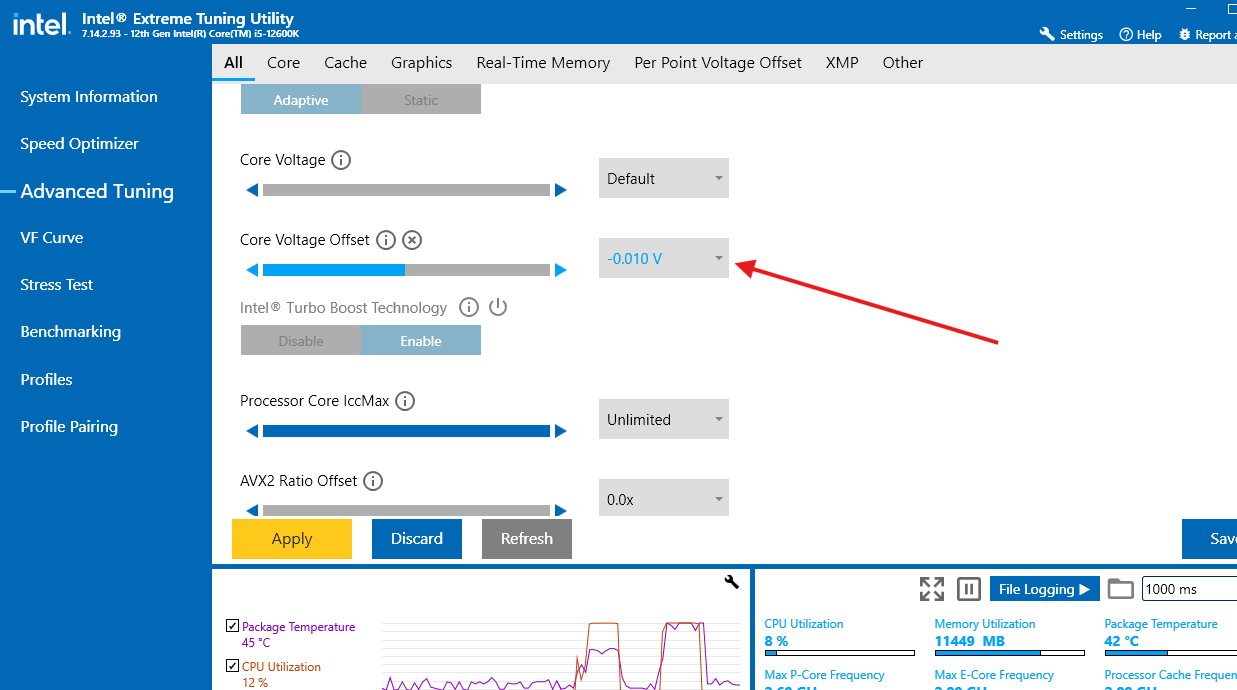
Task: Decrease Core Voltage with left arrow
Action: (252, 190)
